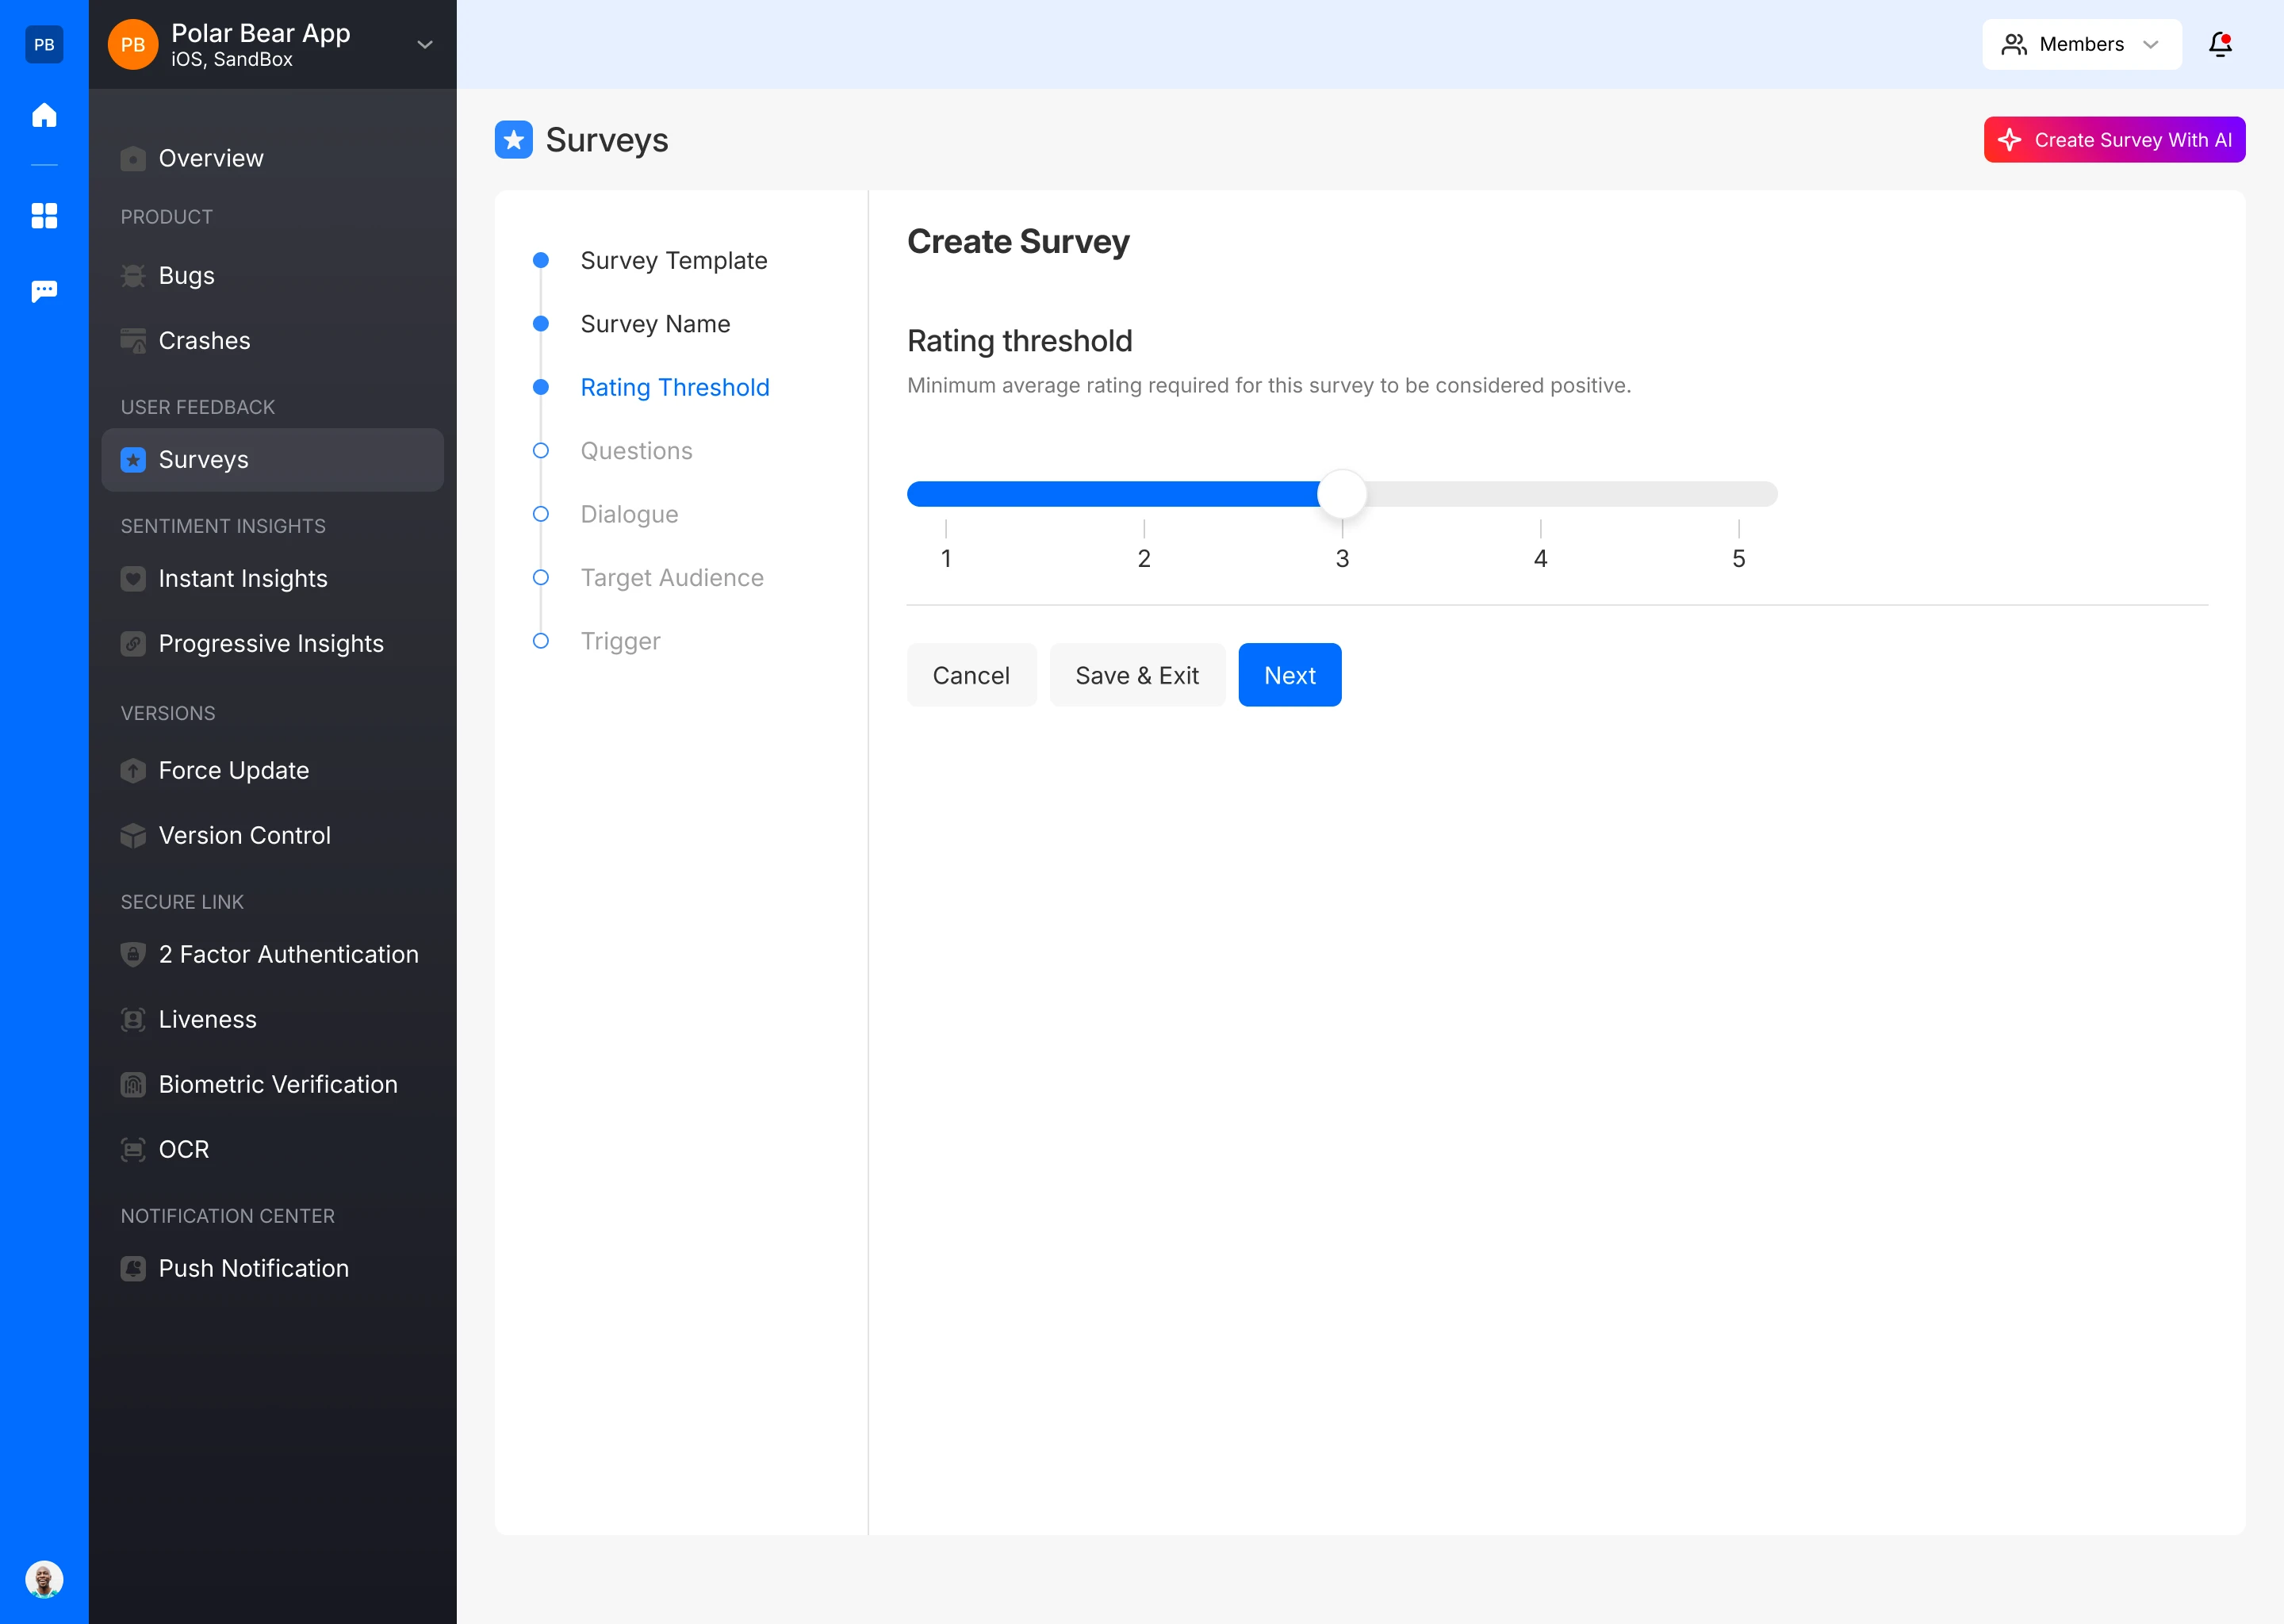Click the PB workspace switcher badge
Viewport: 2284px width, 1624px height.
pyautogui.click(x=44, y=44)
